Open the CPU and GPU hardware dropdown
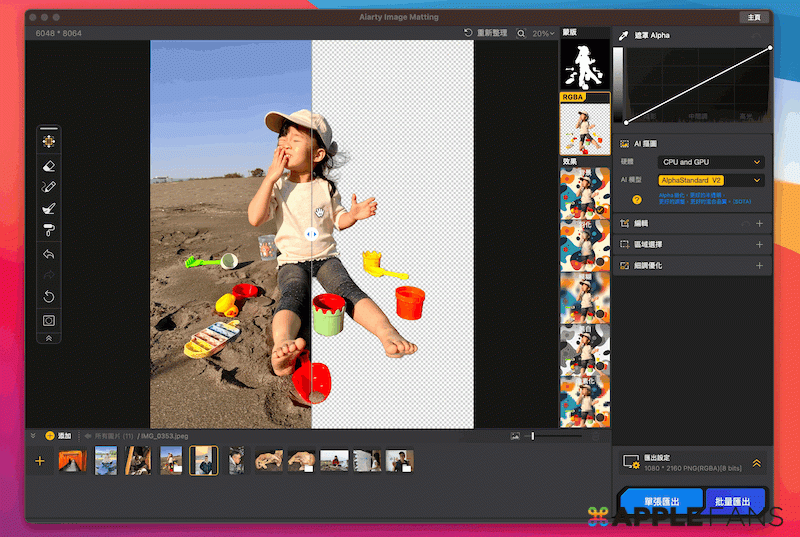This screenshot has width=800, height=537. (711, 161)
